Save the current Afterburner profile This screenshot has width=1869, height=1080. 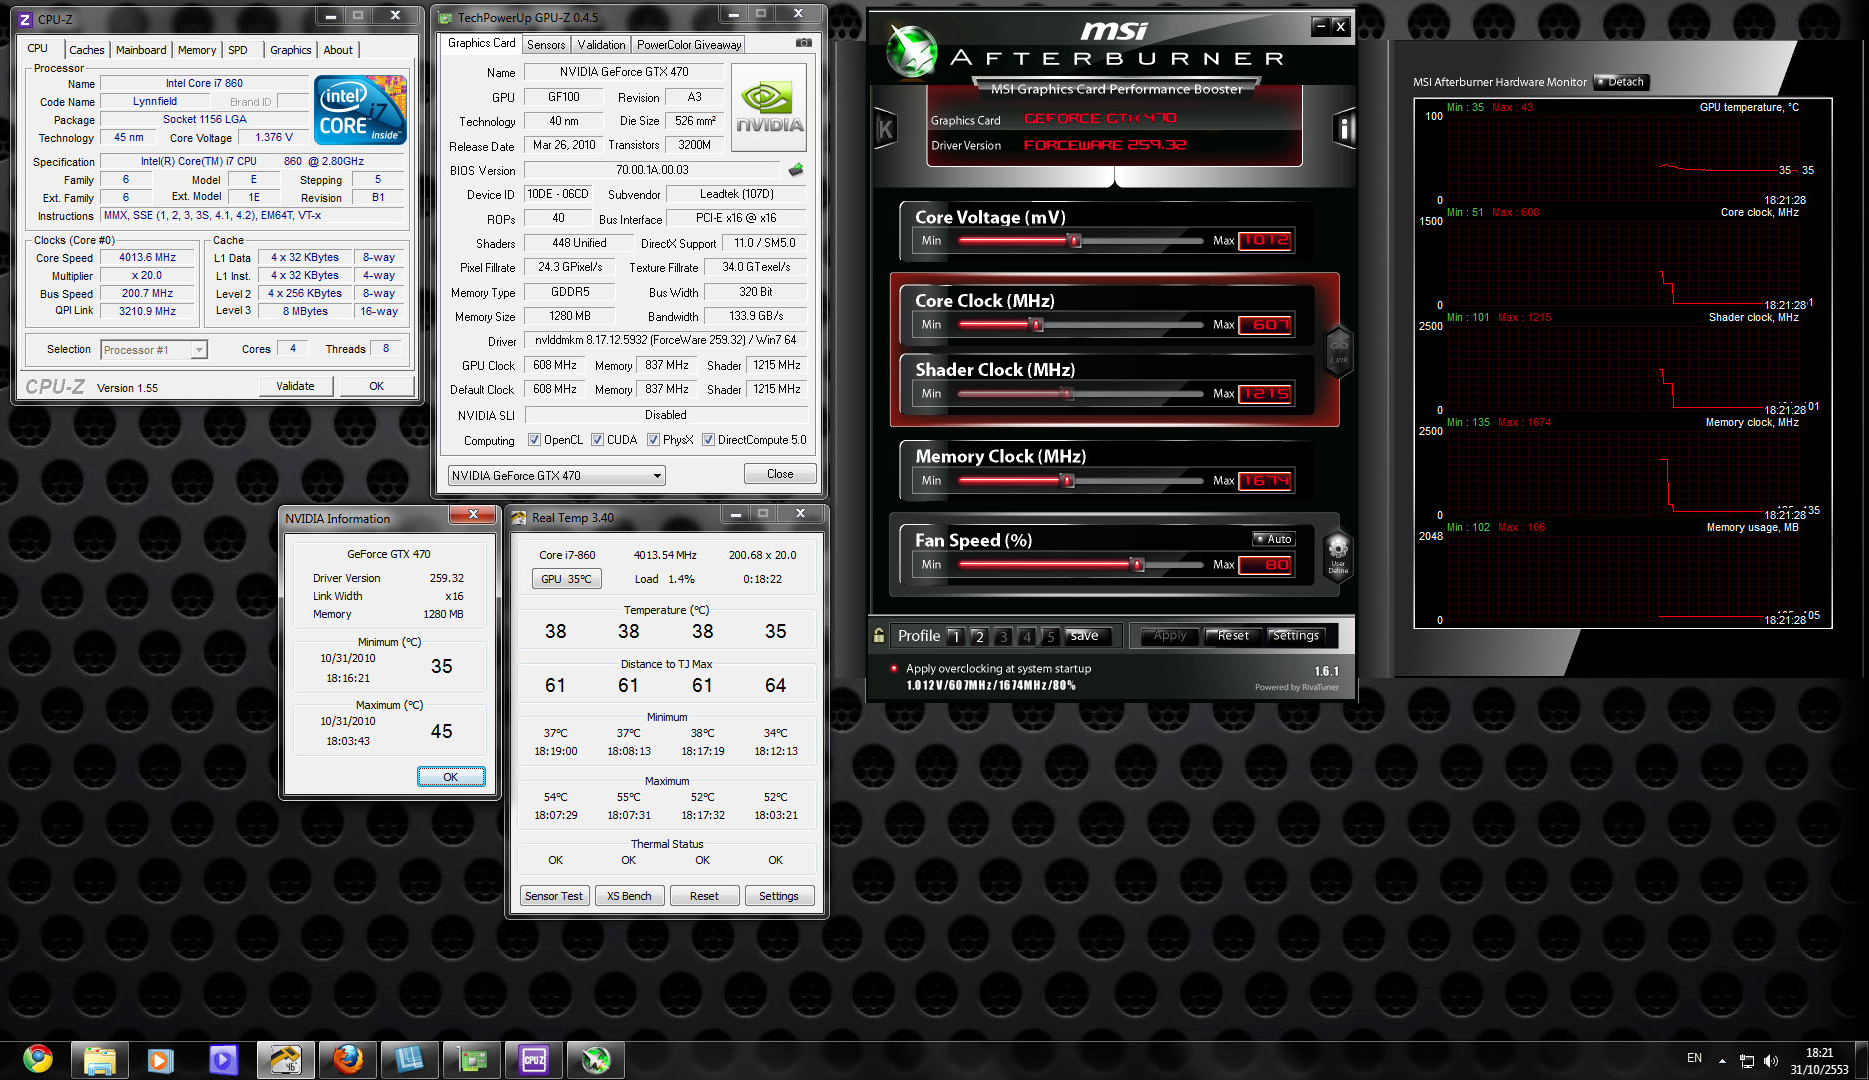click(1085, 636)
